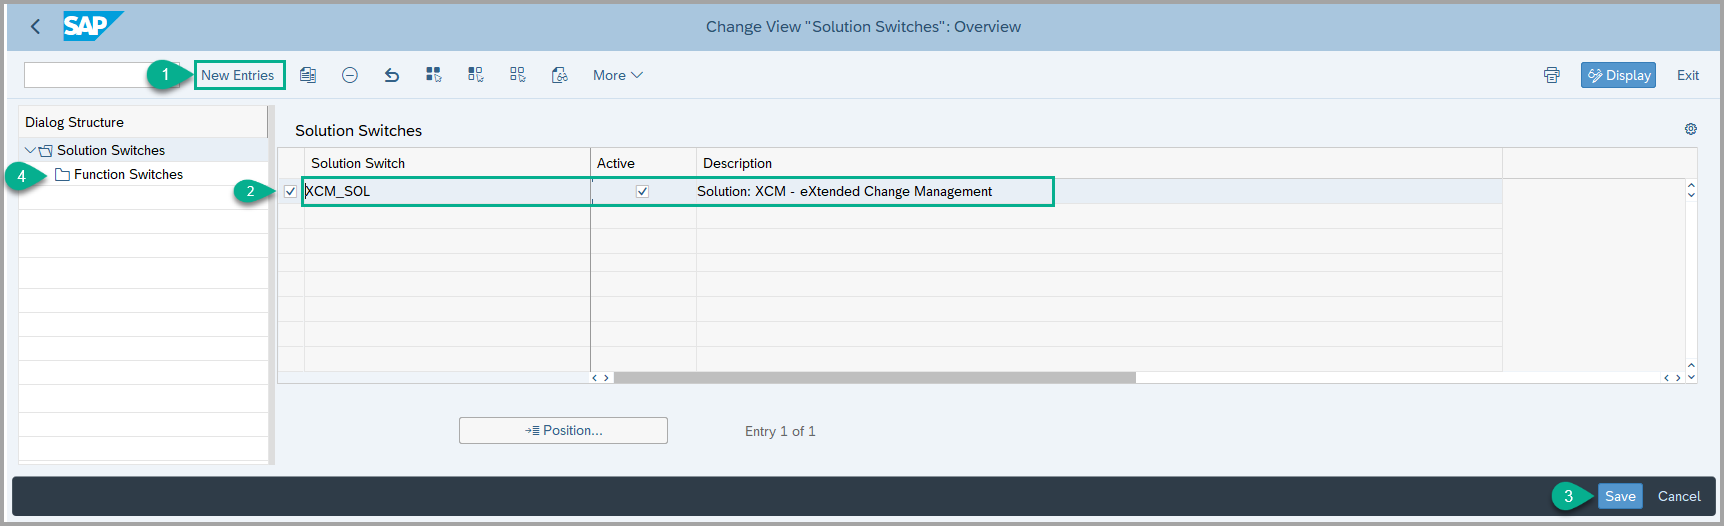1724x526 pixels.
Task: Click the Exit menu item
Action: 1687,75
